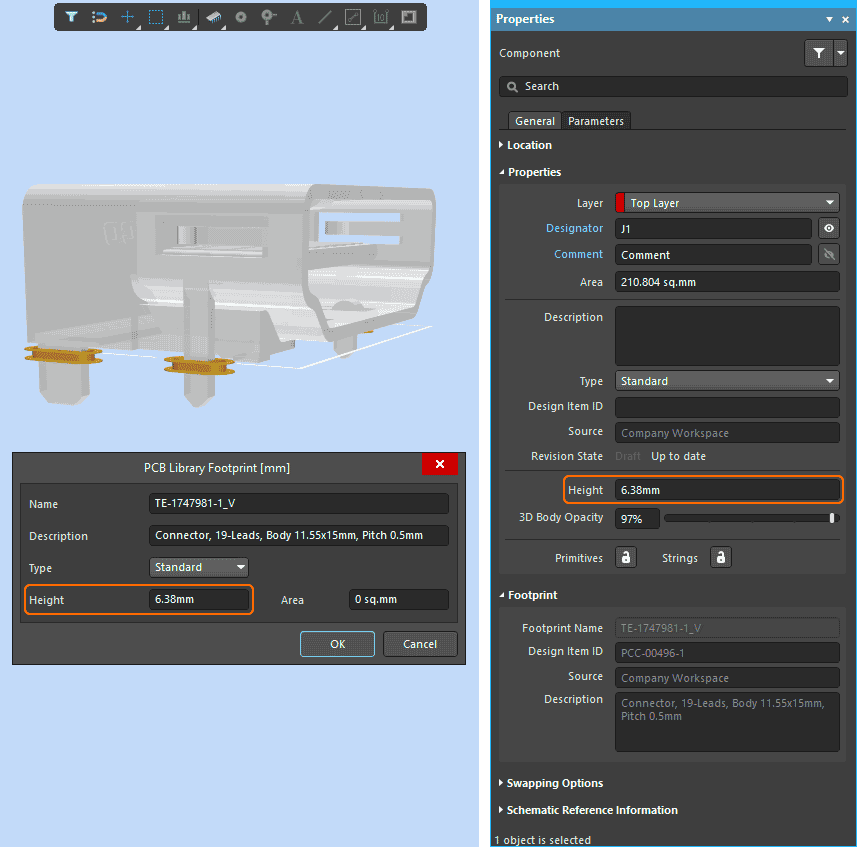This screenshot has height=847, width=857.
Task: Open the Layer dropdown showing Top Layer
Action: 727,203
